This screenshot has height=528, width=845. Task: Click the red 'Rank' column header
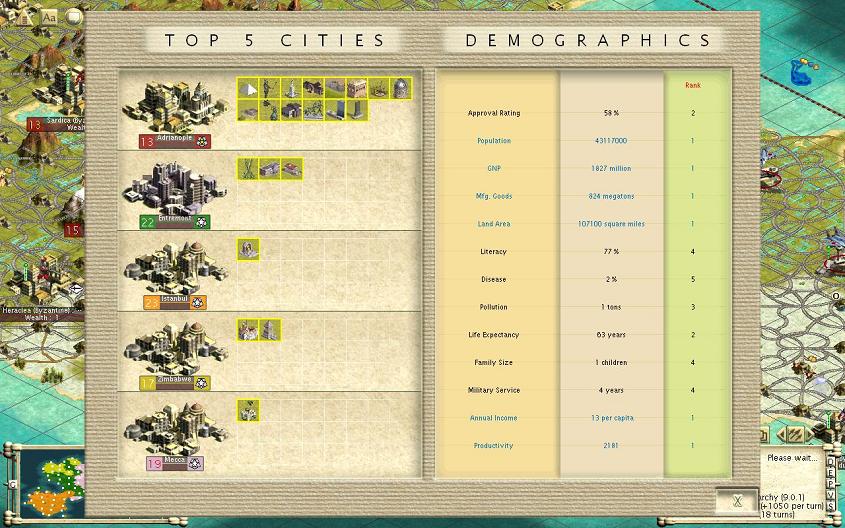pos(693,85)
